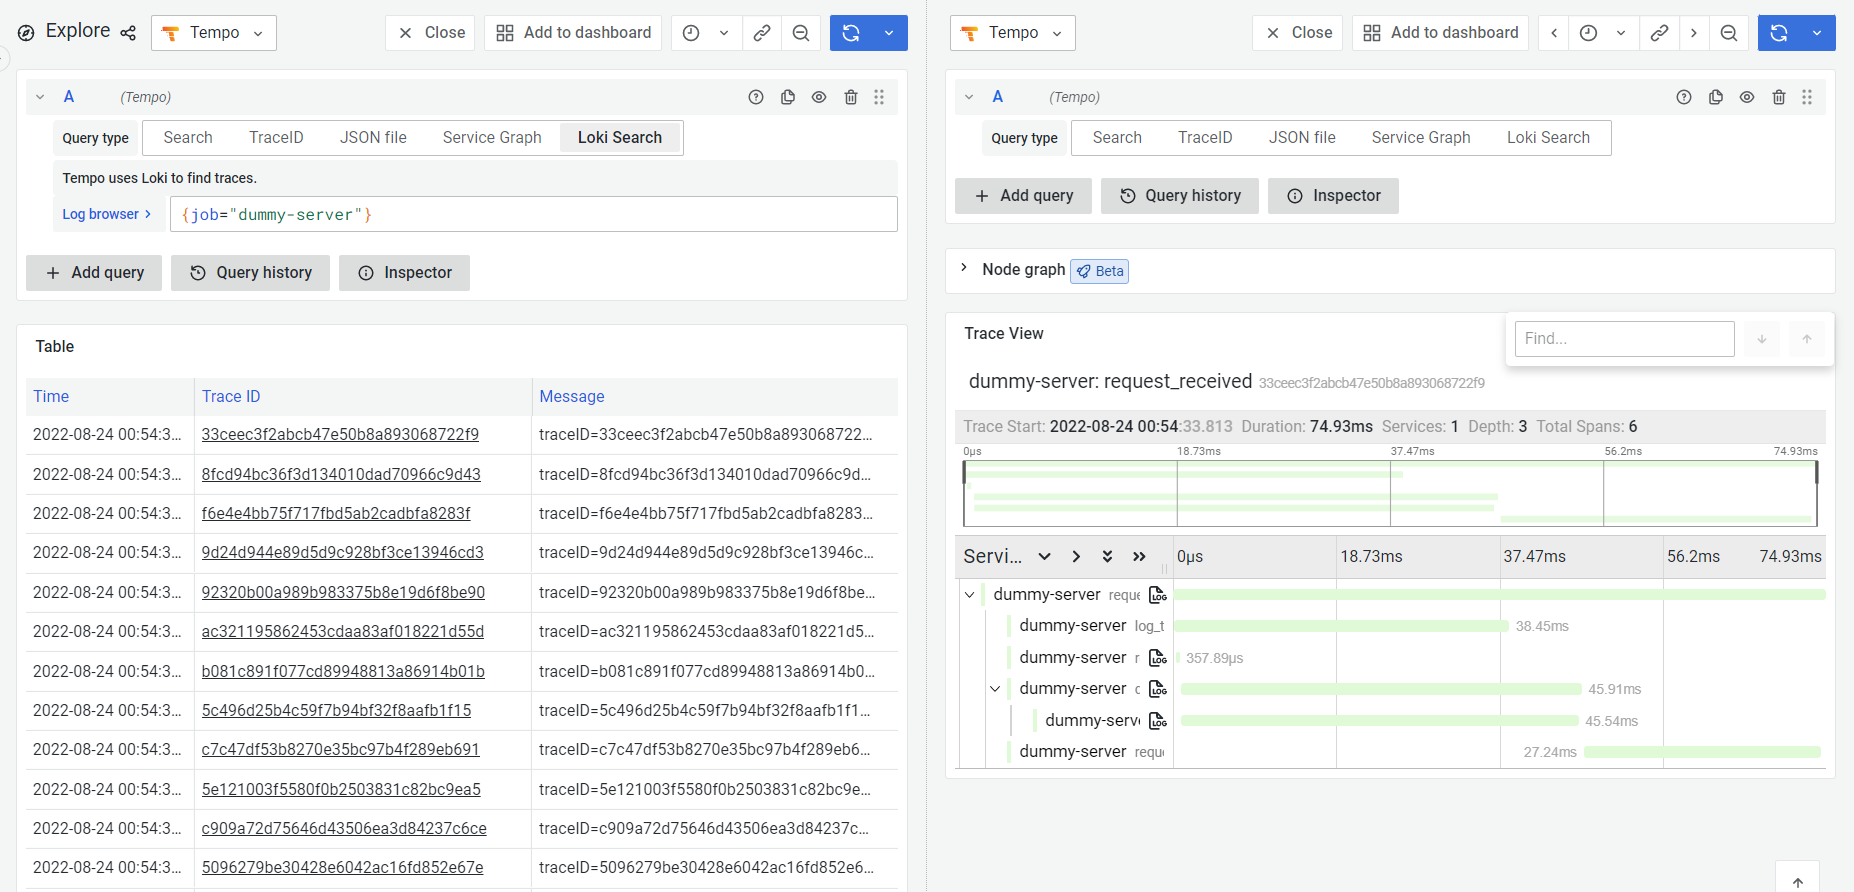The width and height of the screenshot is (1854, 892).
Task: Open refresh interval dropdown in right pane
Action: 1817,33
